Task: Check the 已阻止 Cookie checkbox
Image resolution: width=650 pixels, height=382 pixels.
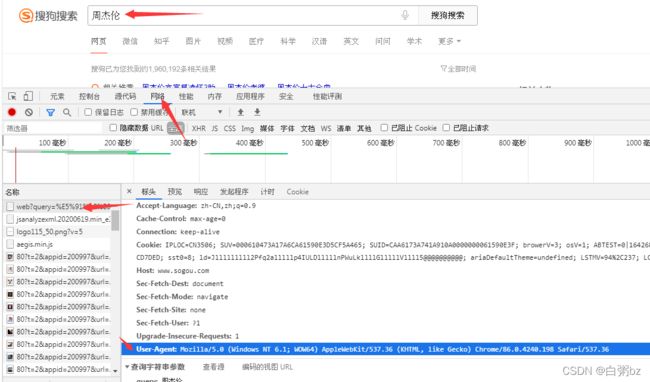Action: pos(384,128)
